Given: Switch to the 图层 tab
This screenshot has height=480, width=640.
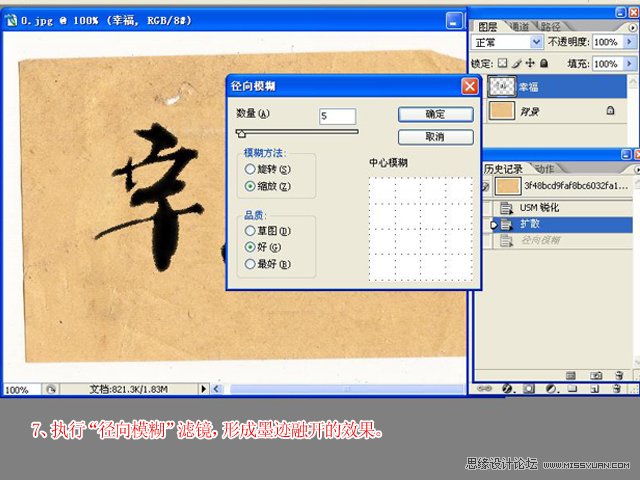Looking at the screenshot, I should [x=487, y=27].
